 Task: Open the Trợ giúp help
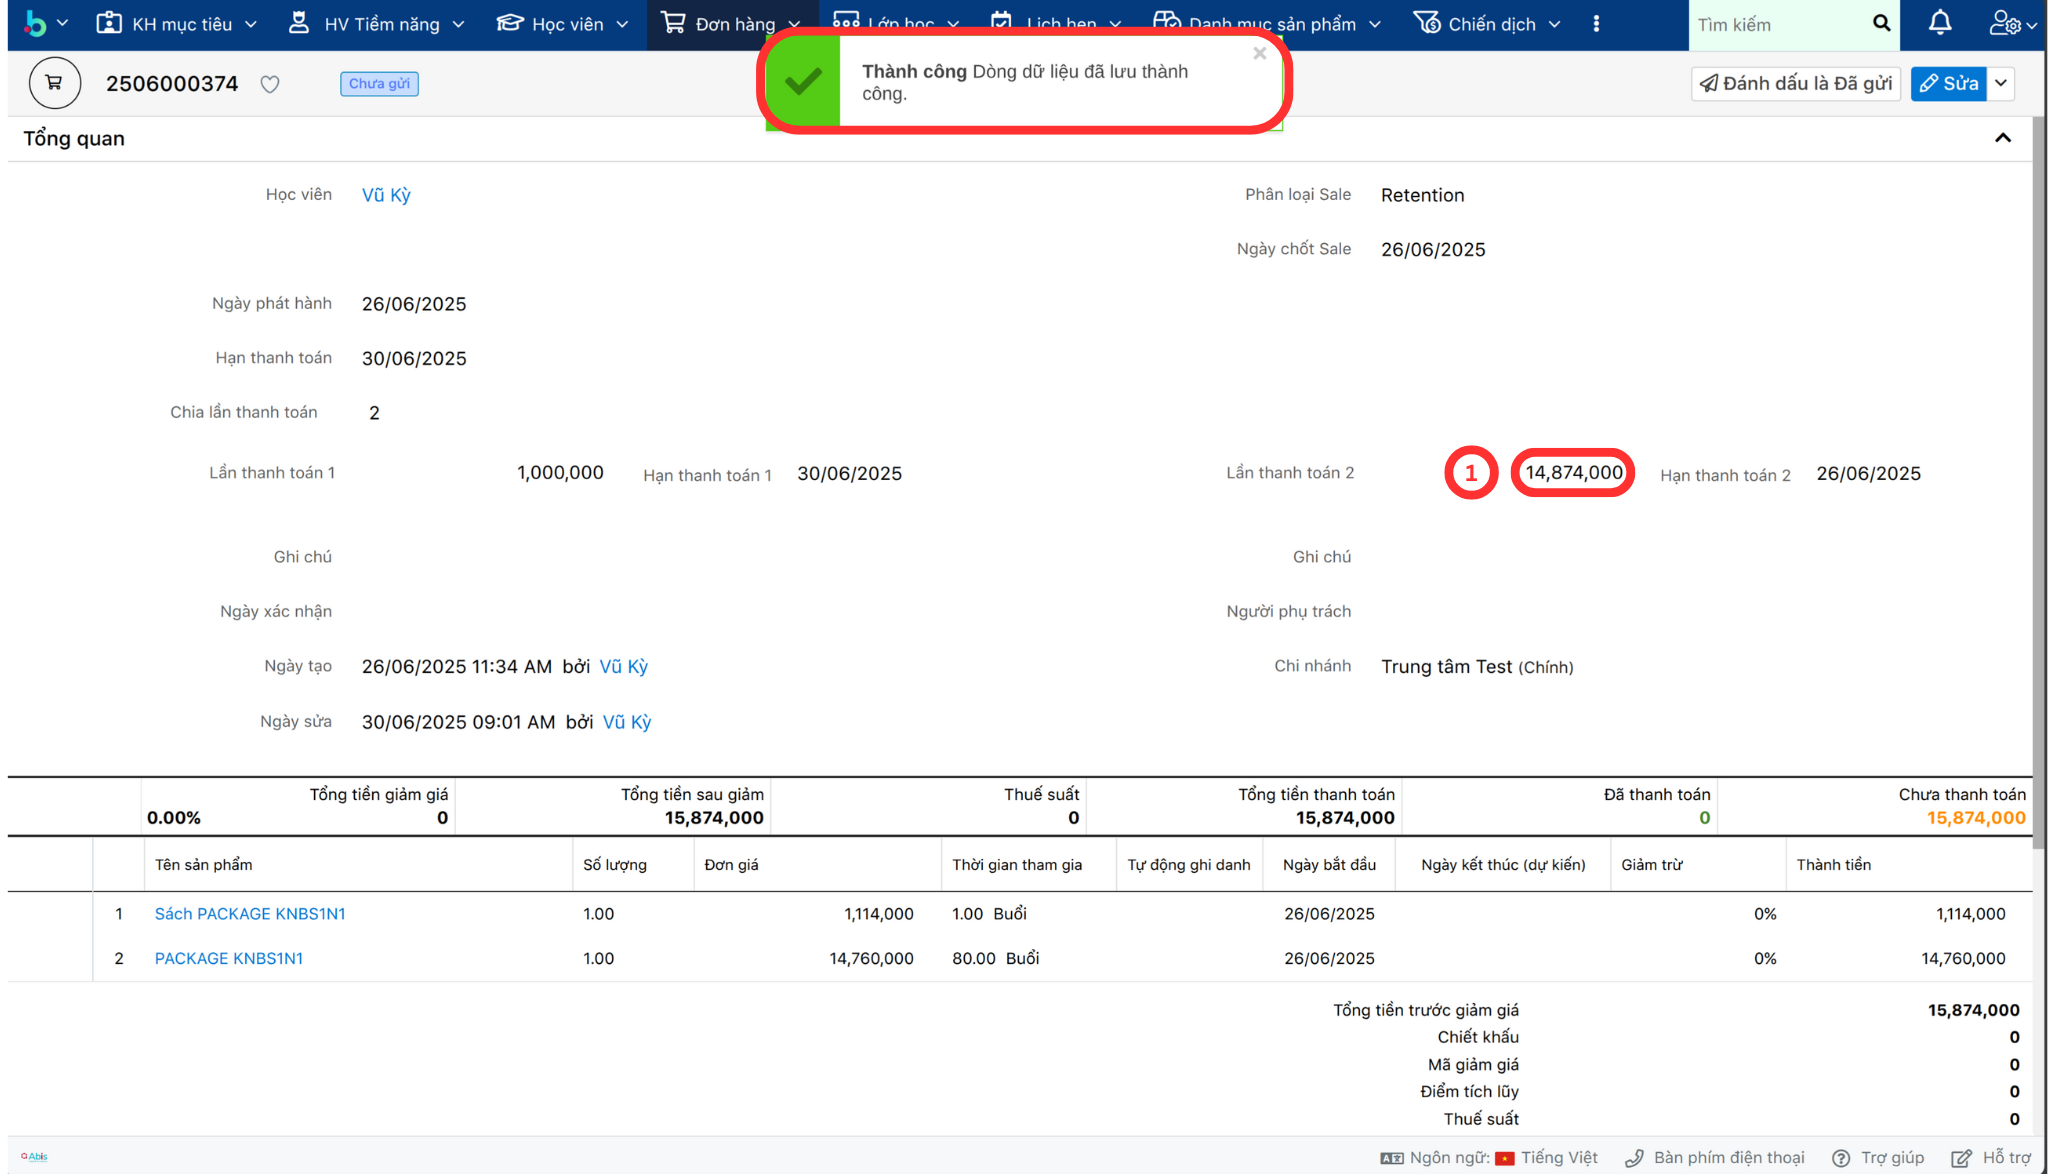(x=1878, y=1157)
